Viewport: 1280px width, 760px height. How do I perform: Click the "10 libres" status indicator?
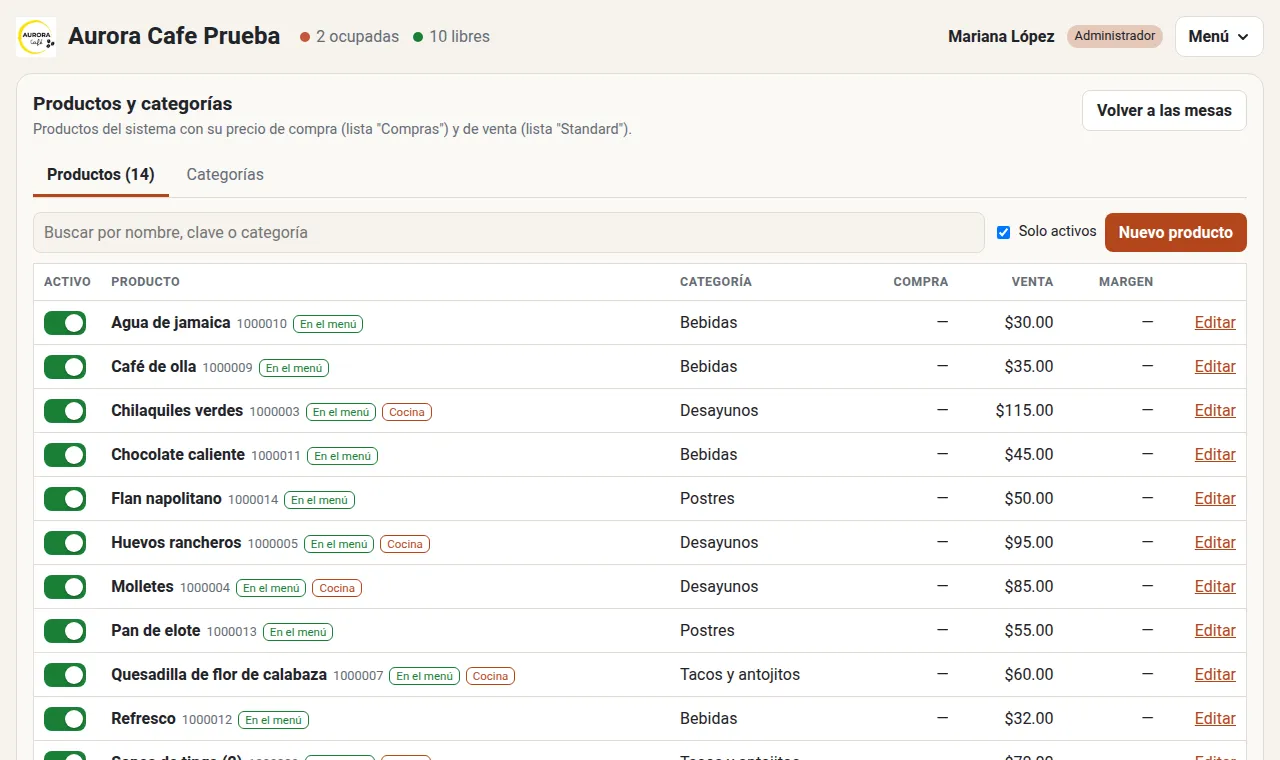pos(451,37)
